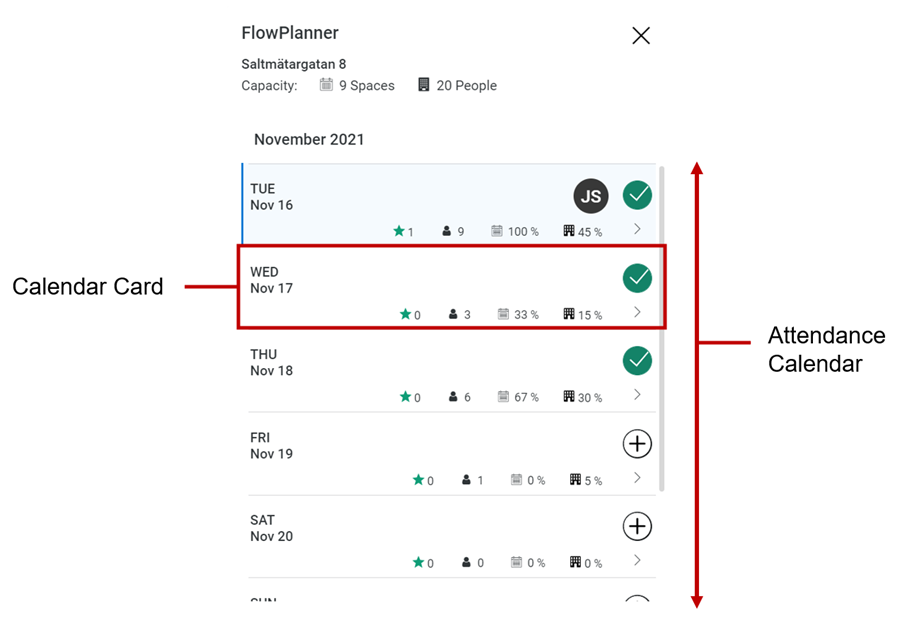
Task: Click the building icon showing 15% on Nov 17
Action: [x=566, y=313]
